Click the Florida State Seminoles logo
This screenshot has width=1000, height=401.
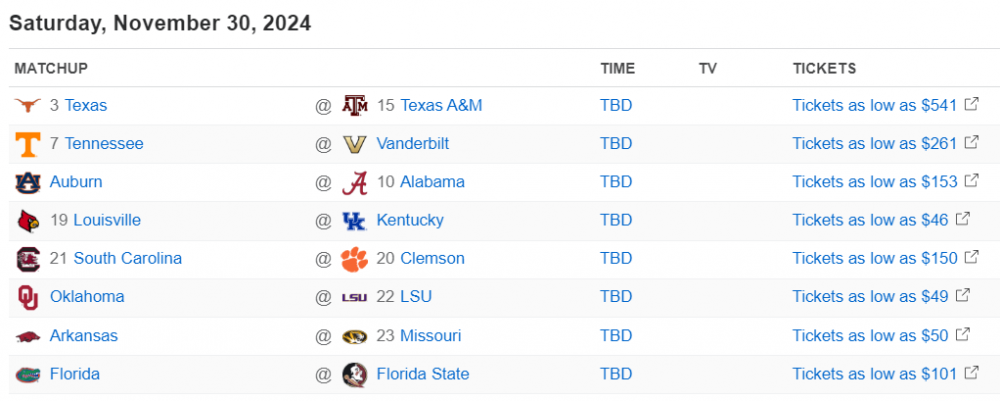point(354,374)
